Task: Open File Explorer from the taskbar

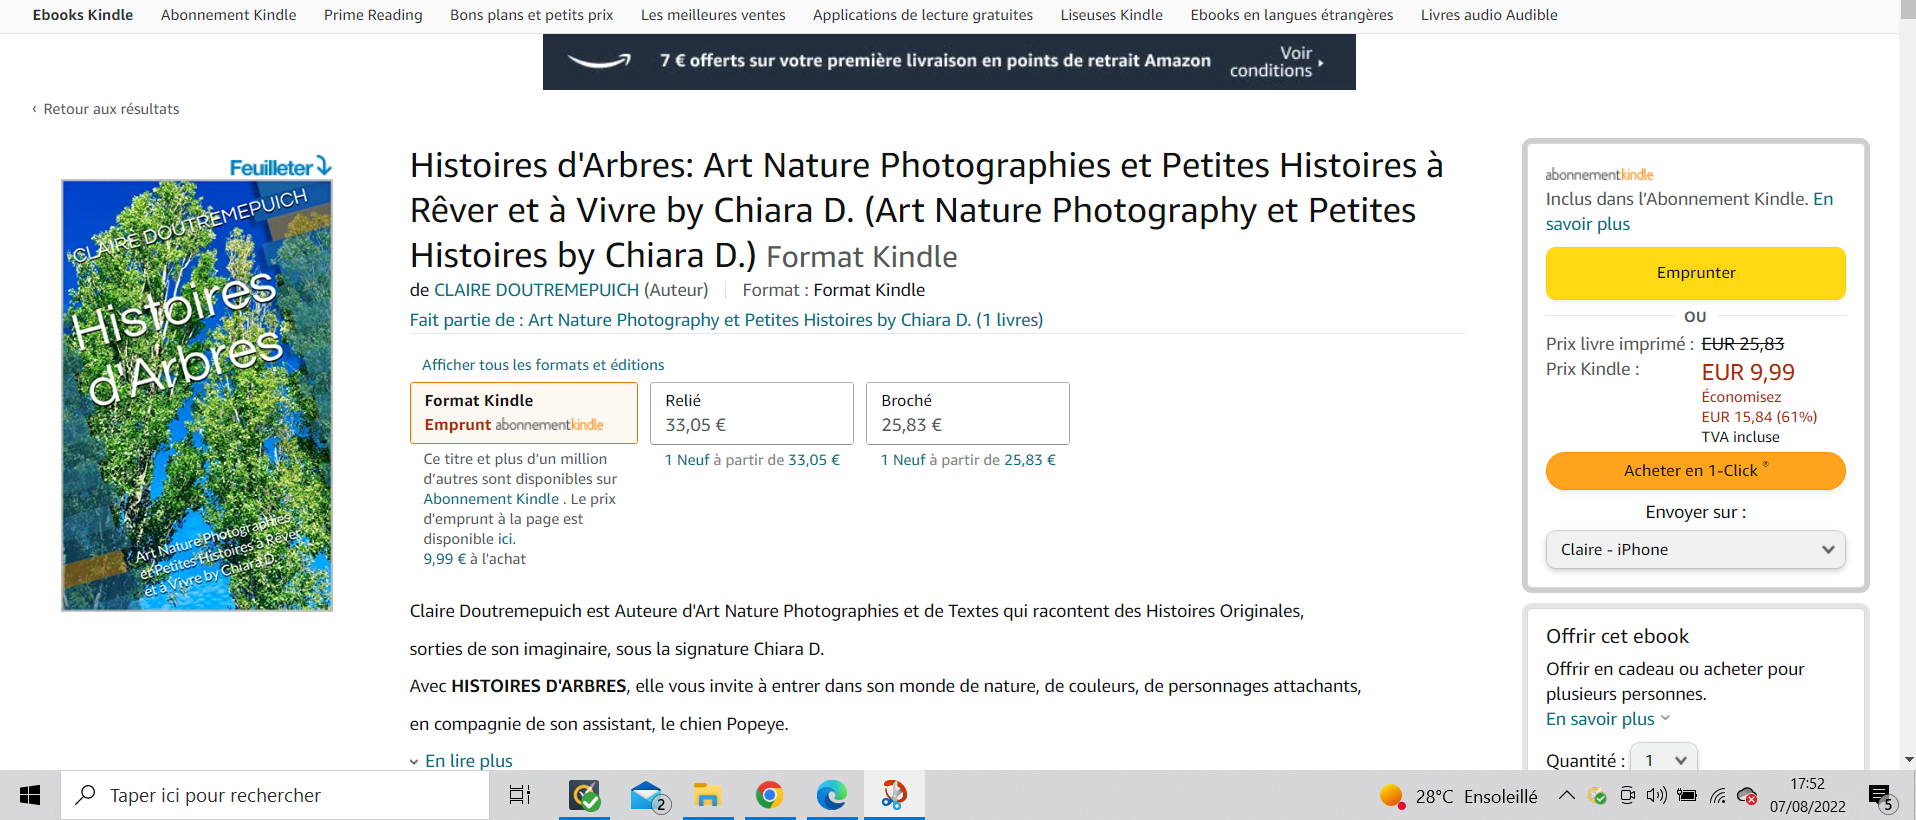Action: click(708, 795)
